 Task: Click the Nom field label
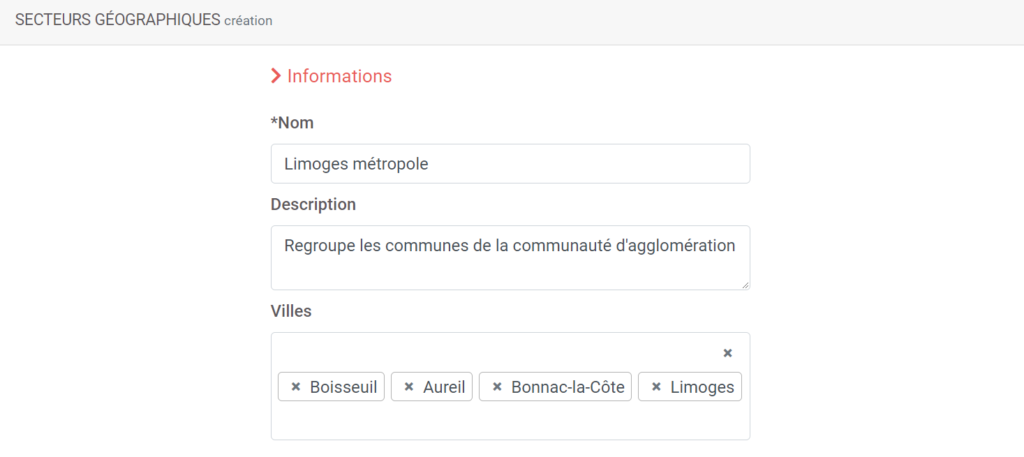pos(292,123)
